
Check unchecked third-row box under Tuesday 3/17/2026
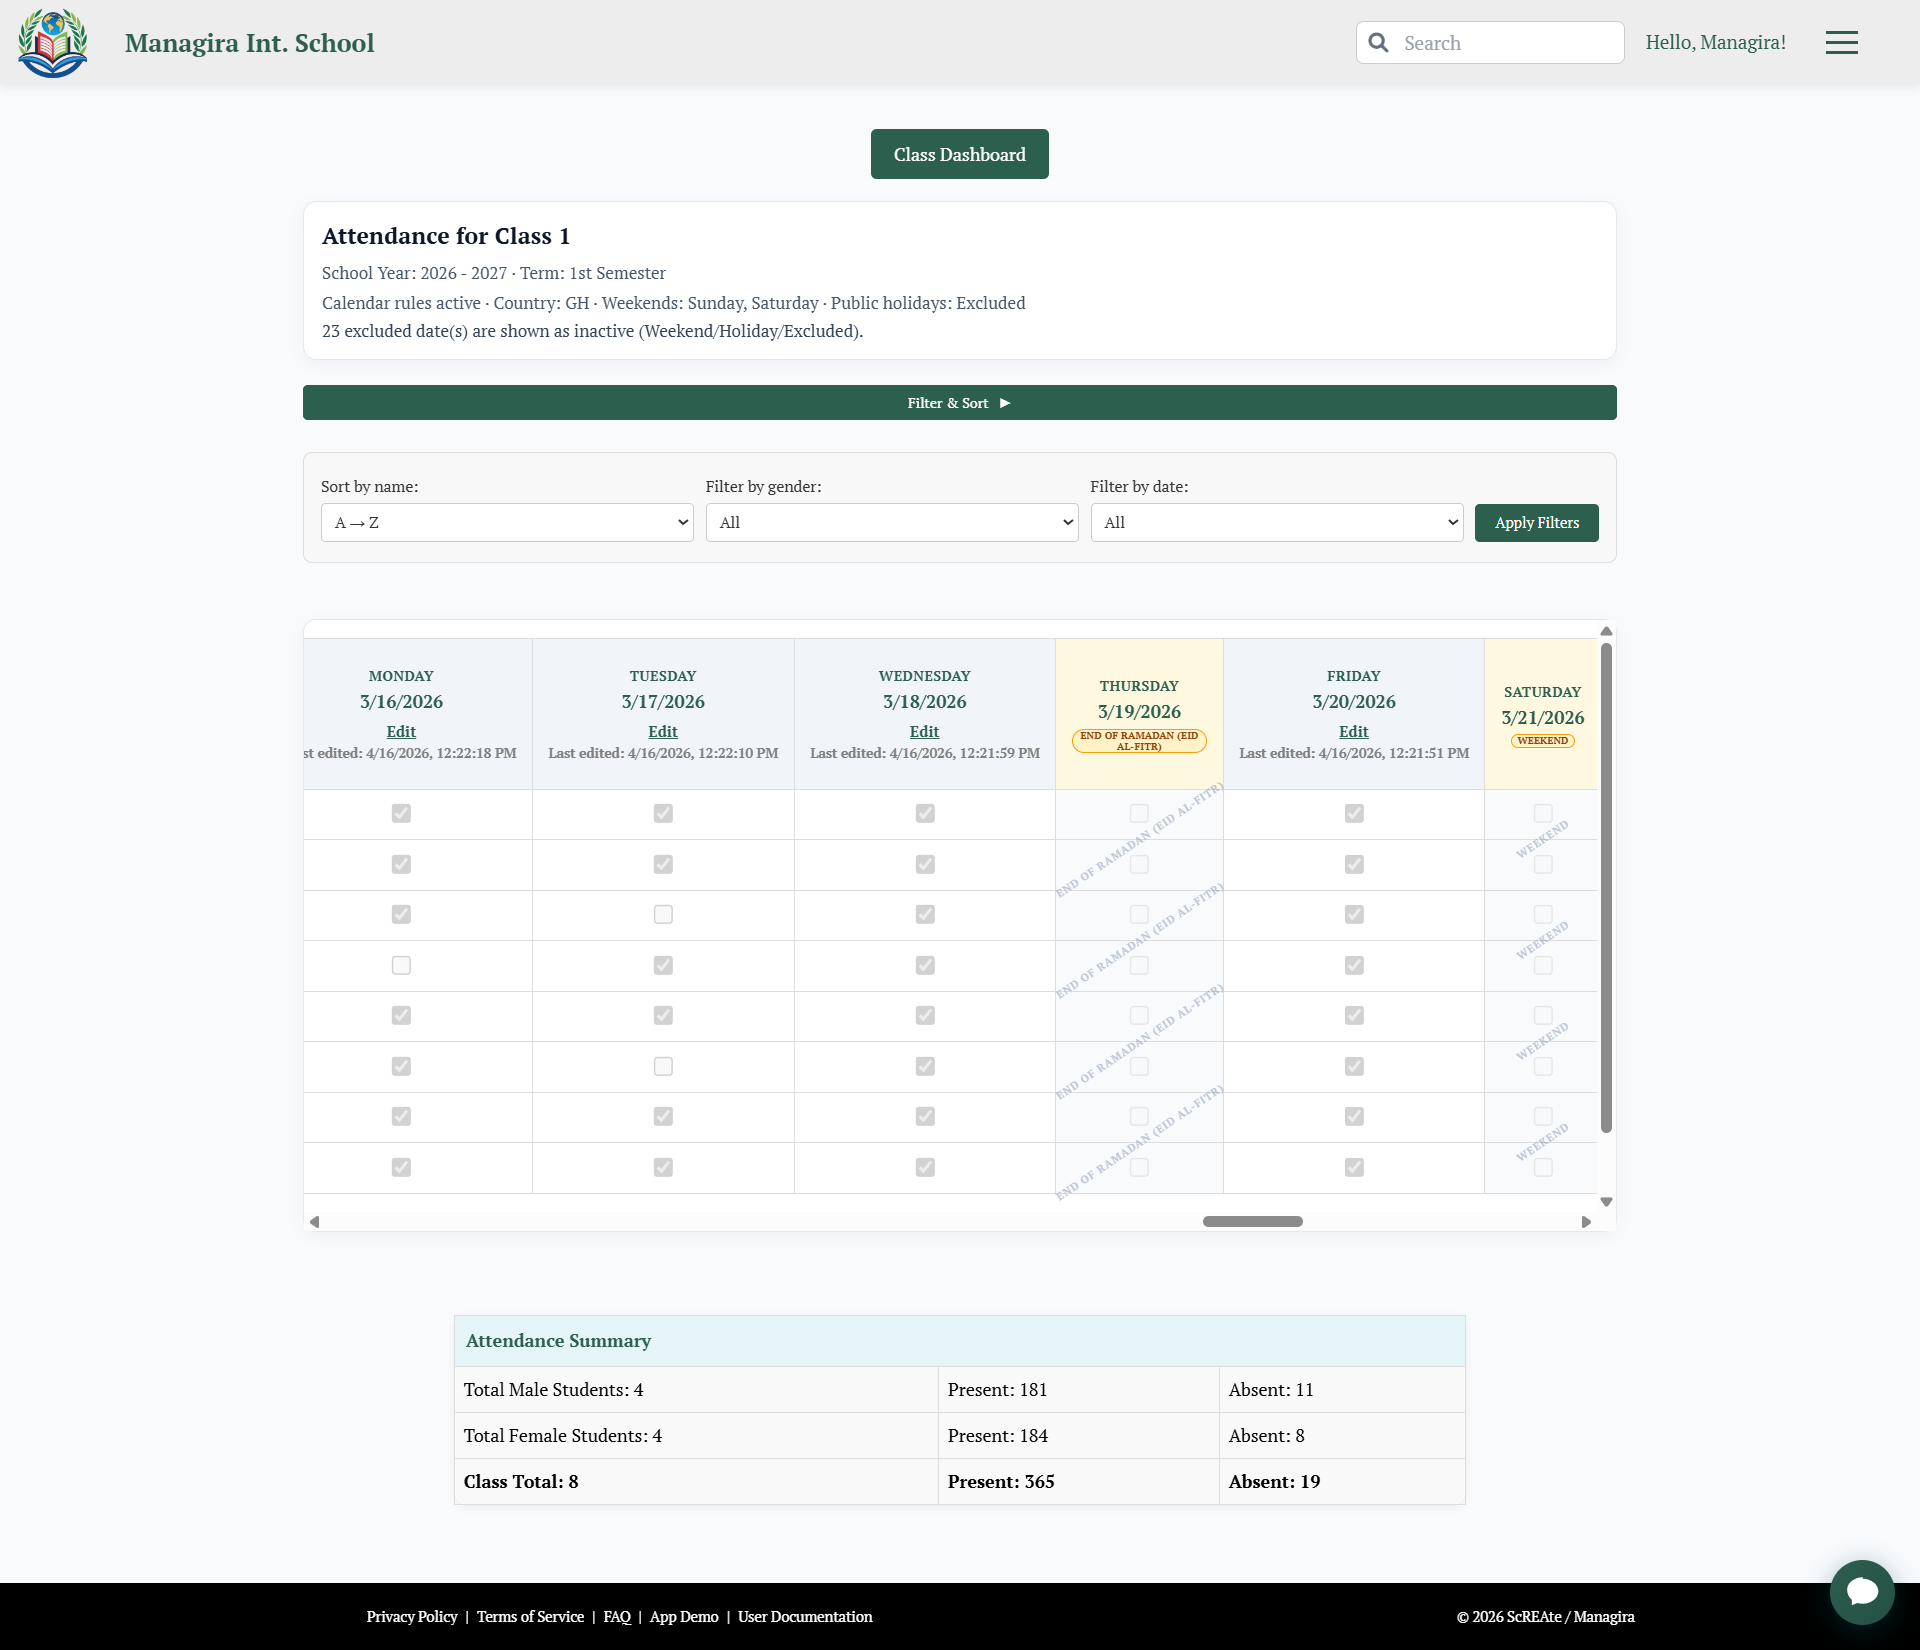pyautogui.click(x=663, y=915)
